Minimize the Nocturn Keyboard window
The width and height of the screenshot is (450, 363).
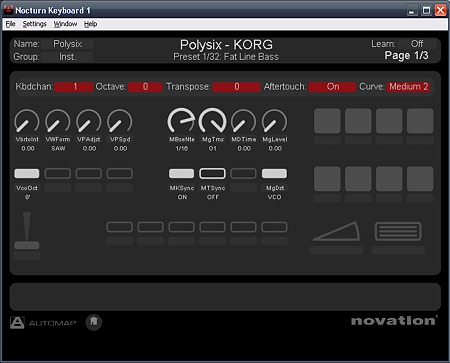click(412, 10)
